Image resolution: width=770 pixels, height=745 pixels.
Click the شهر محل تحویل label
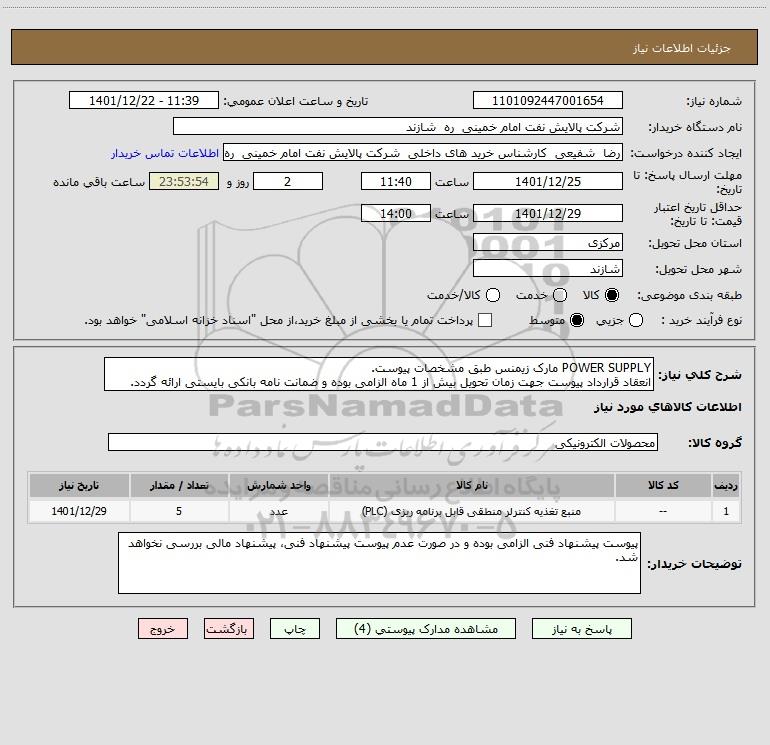699,270
